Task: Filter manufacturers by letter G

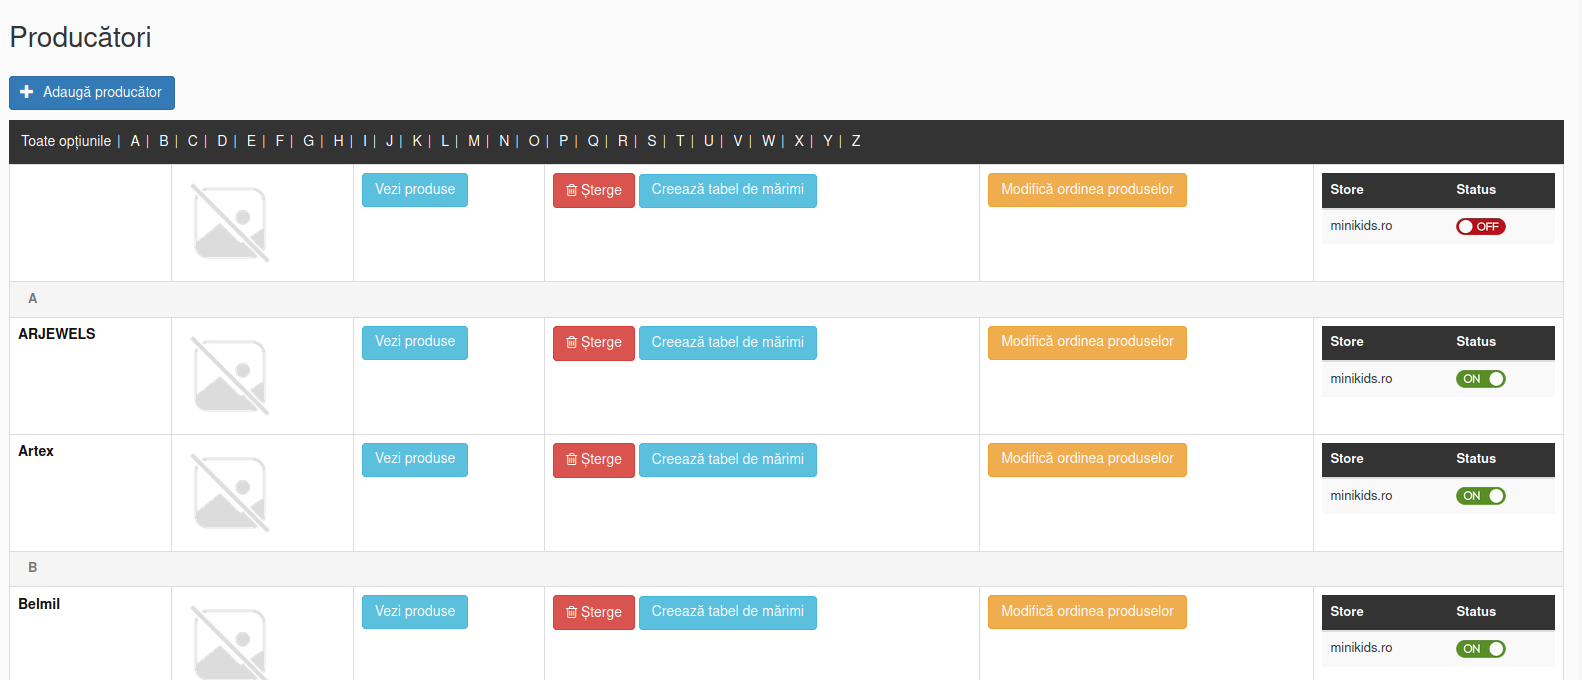Action: tap(309, 141)
